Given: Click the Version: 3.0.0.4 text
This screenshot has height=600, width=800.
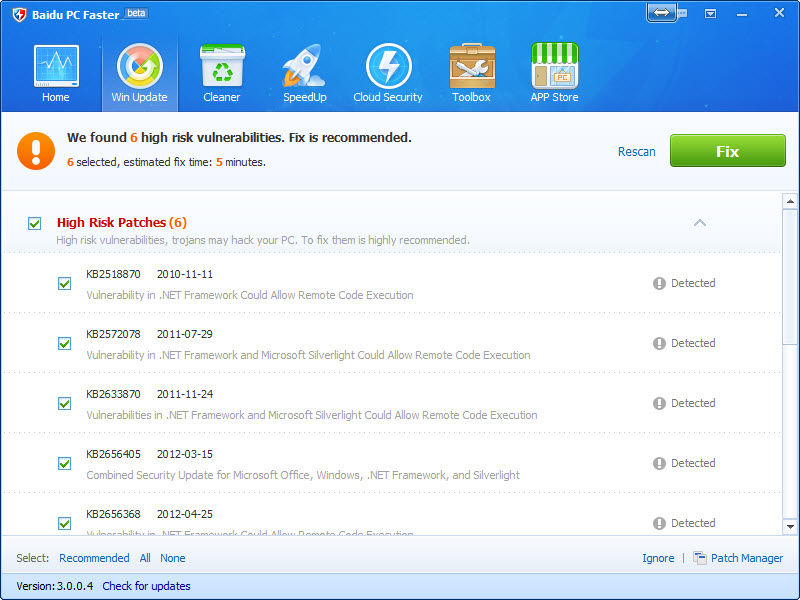Looking at the screenshot, I should click(55, 586).
